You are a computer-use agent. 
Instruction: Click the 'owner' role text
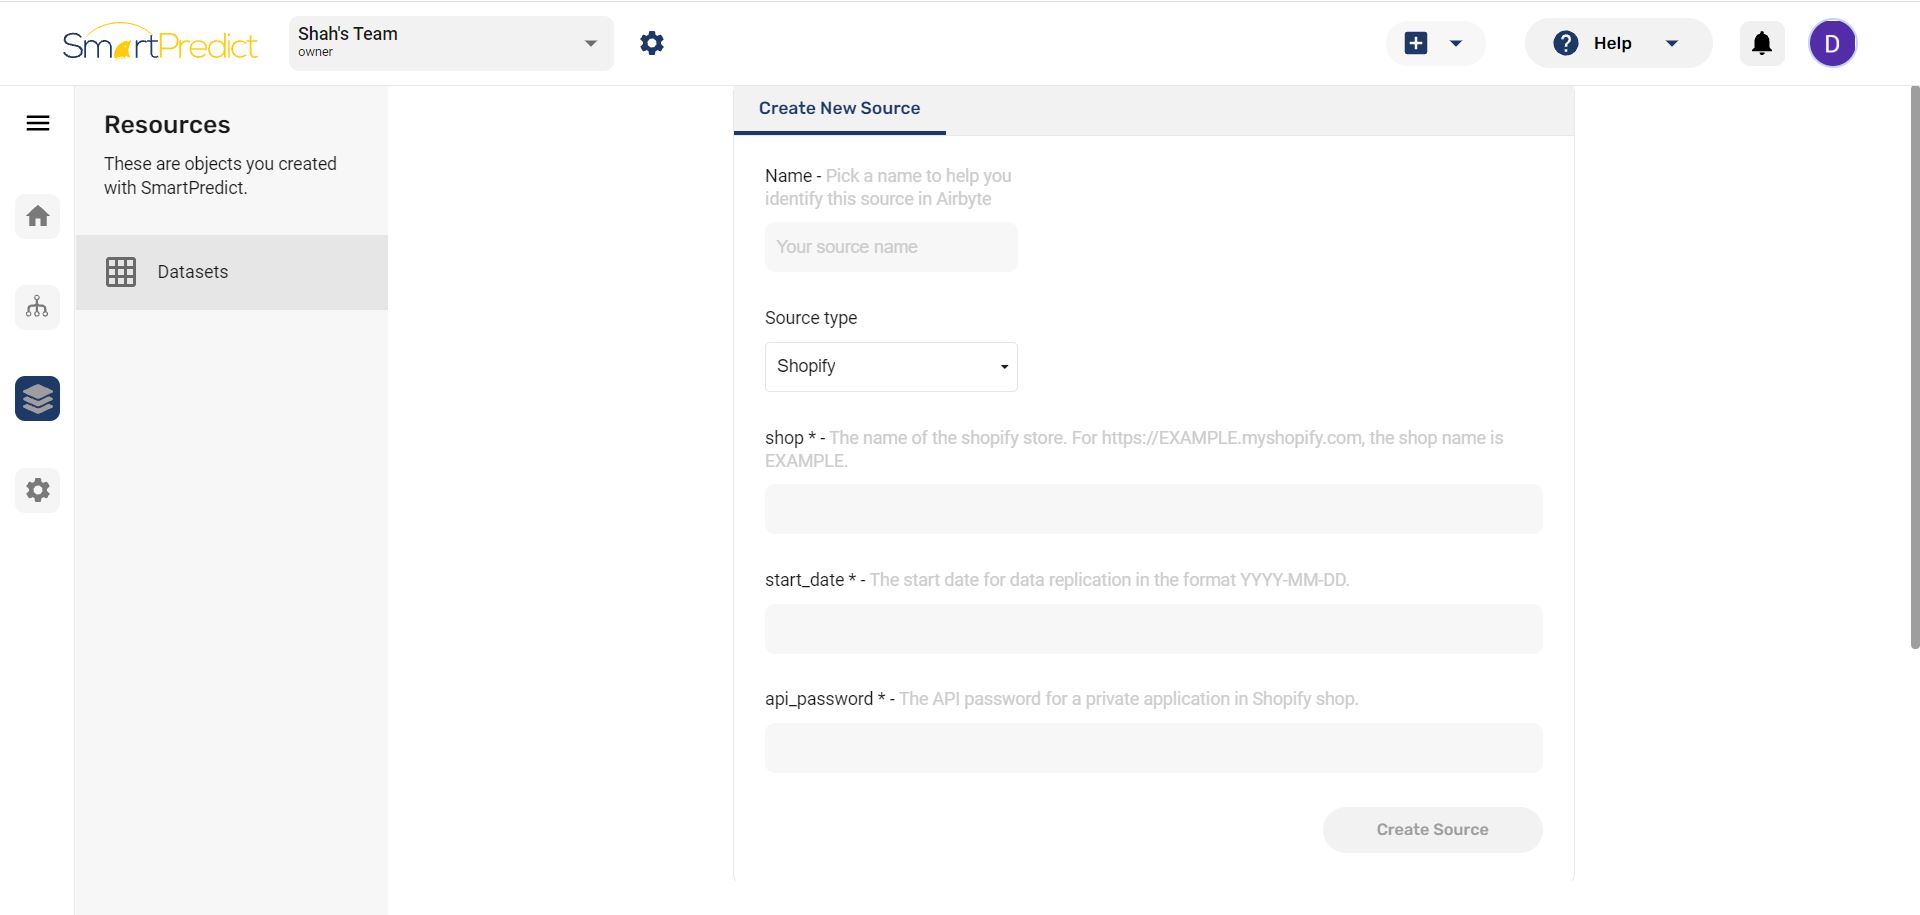click(x=315, y=52)
